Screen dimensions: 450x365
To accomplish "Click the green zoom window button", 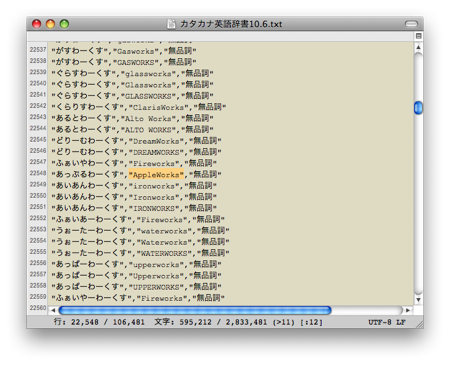I will tap(64, 24).
